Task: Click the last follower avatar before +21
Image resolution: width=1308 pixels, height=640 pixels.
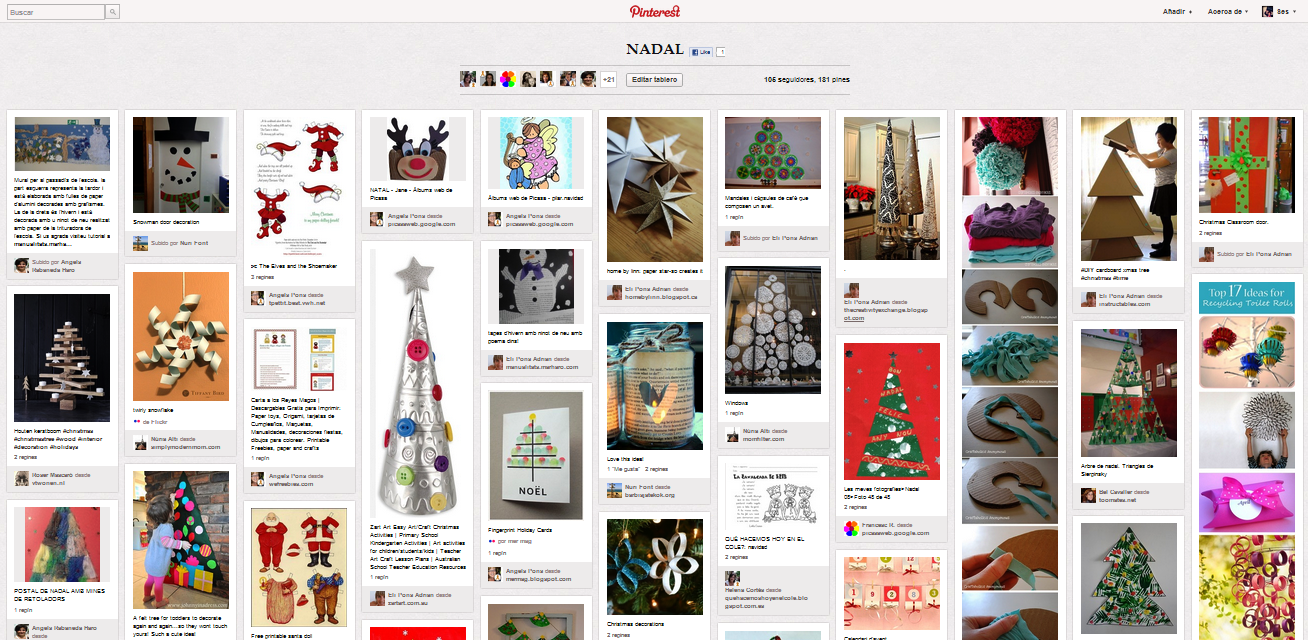Action: [x=587, y=79]
